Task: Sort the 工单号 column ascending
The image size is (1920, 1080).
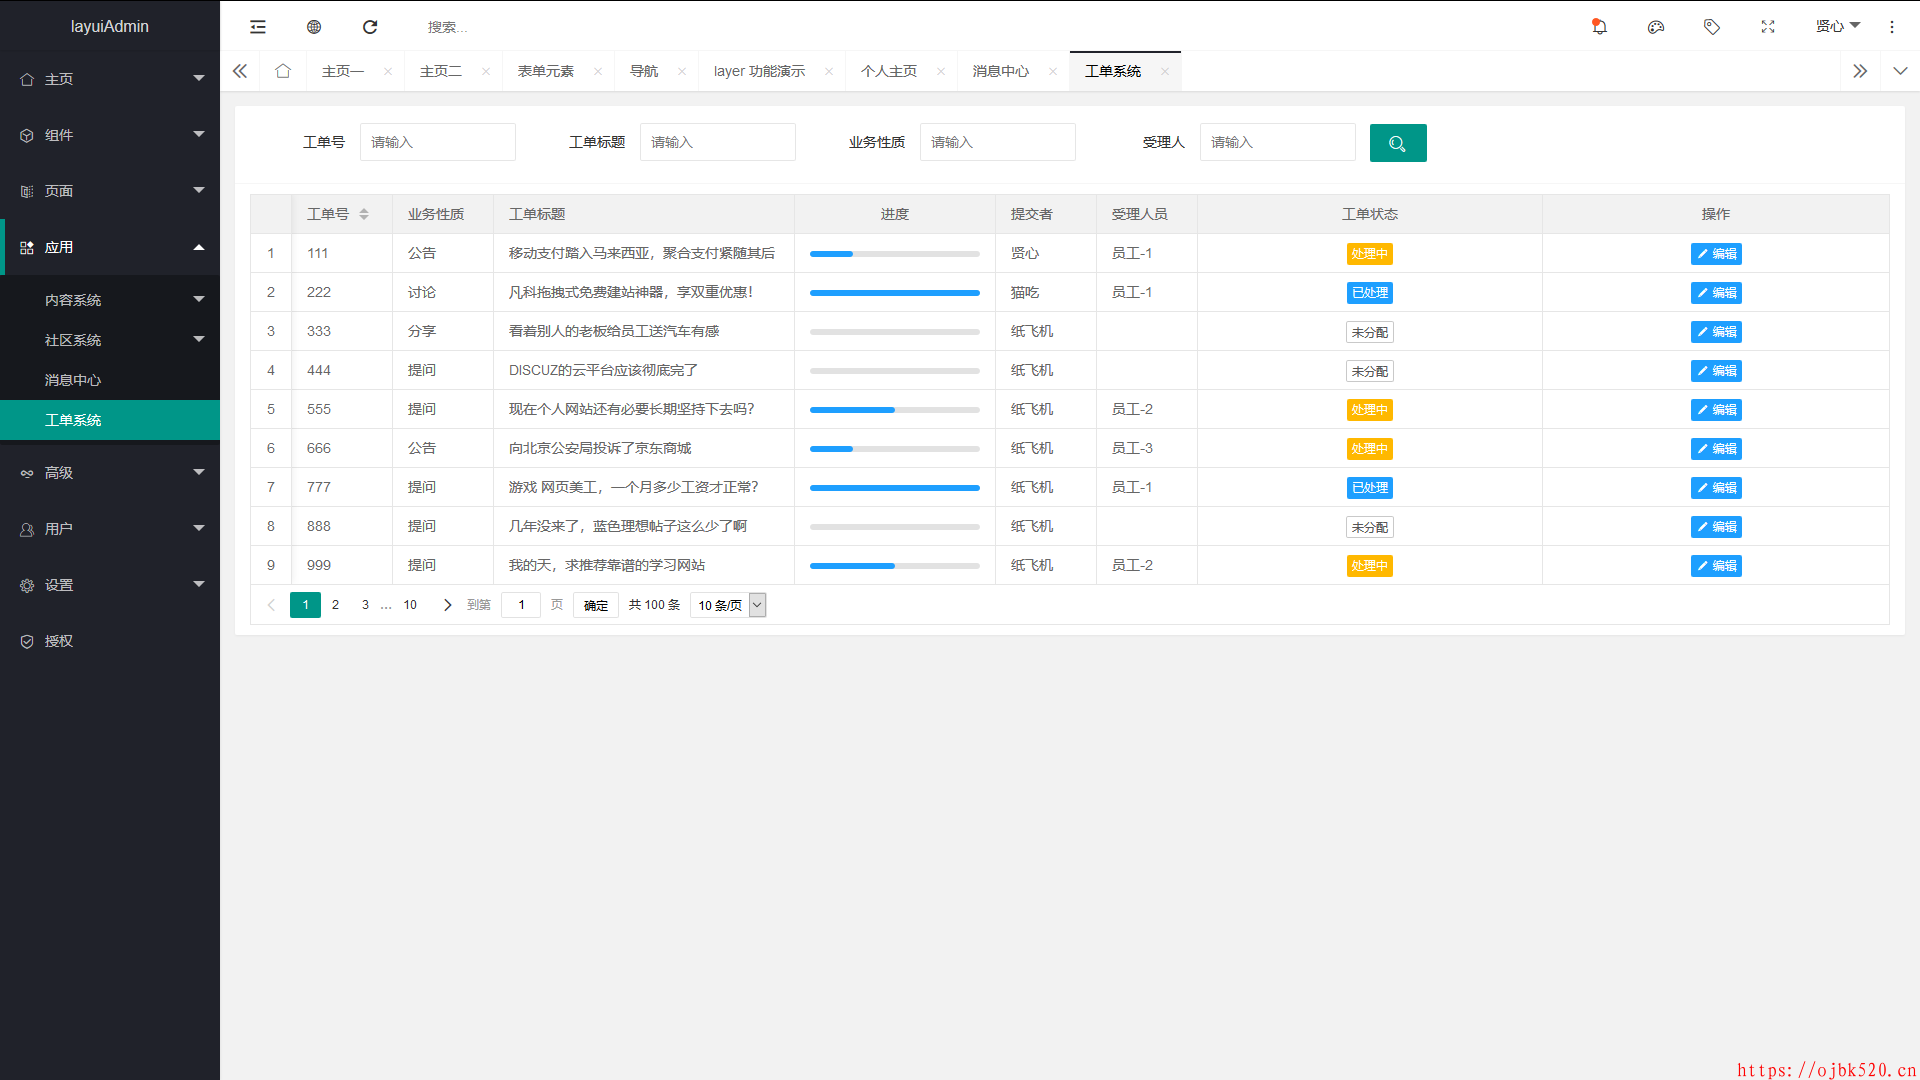Action: 364,211
